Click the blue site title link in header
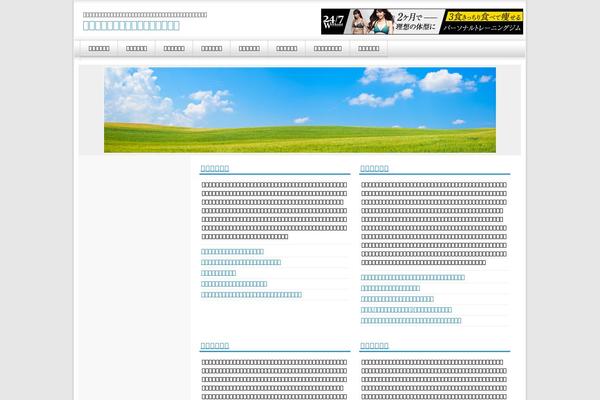 point(131,26)
